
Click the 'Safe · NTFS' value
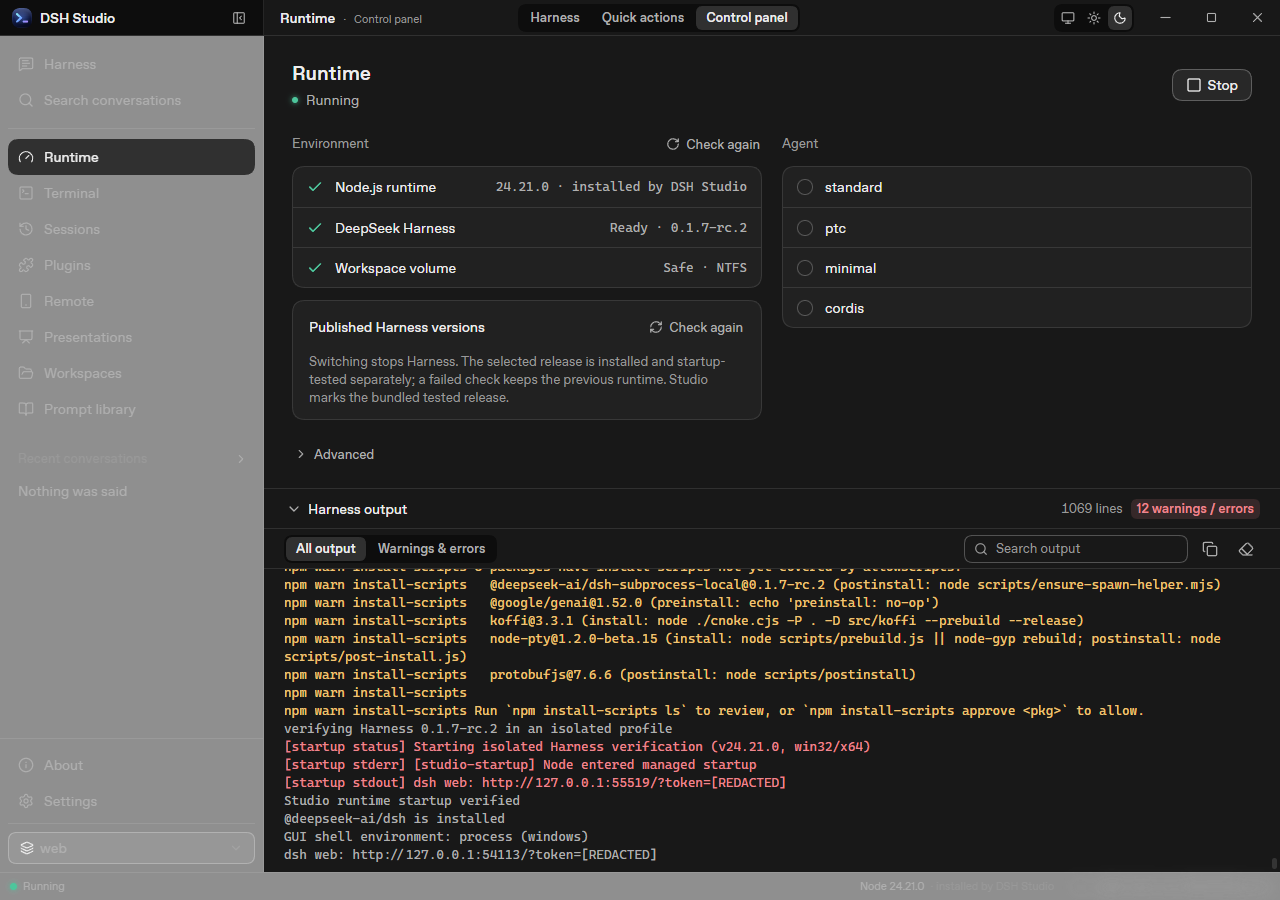[705, 268]
